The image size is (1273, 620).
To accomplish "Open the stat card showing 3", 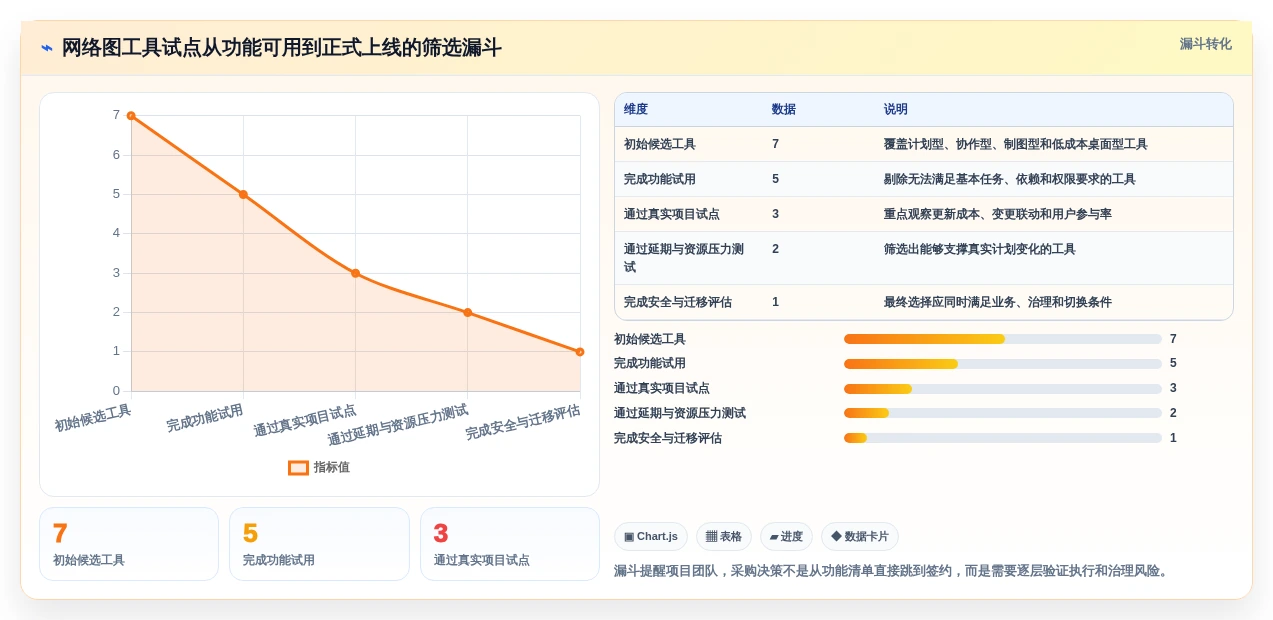I will [510, 544].
